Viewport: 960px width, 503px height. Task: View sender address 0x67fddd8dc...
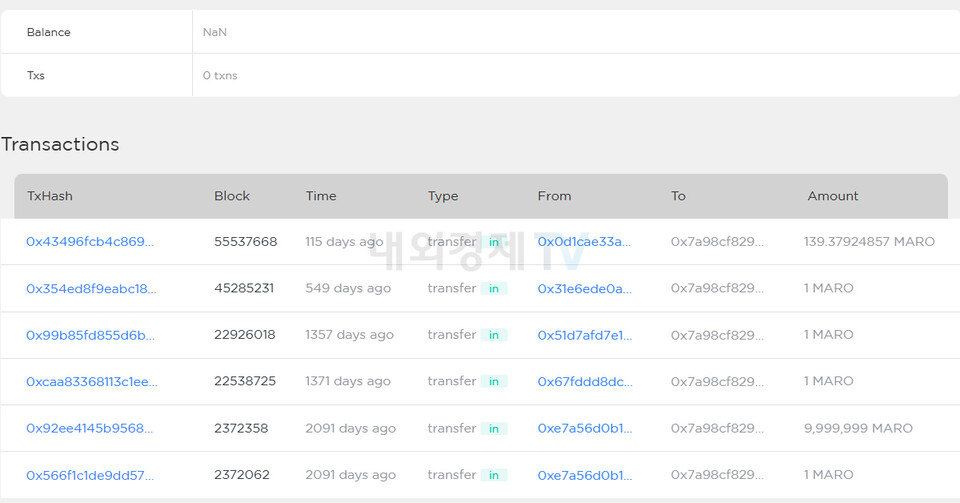pyautogui.click(x=584, y=381)
